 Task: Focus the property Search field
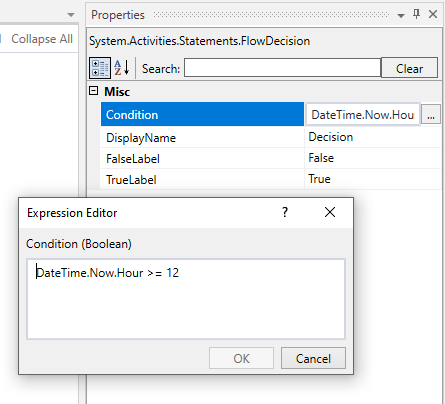[x=282, y=68]
